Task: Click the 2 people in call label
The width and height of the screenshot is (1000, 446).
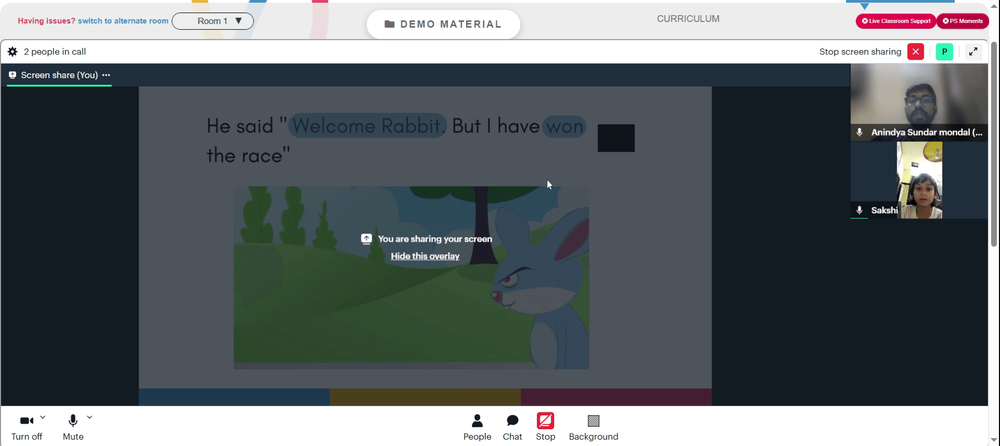Action: (x=55, y=52)
